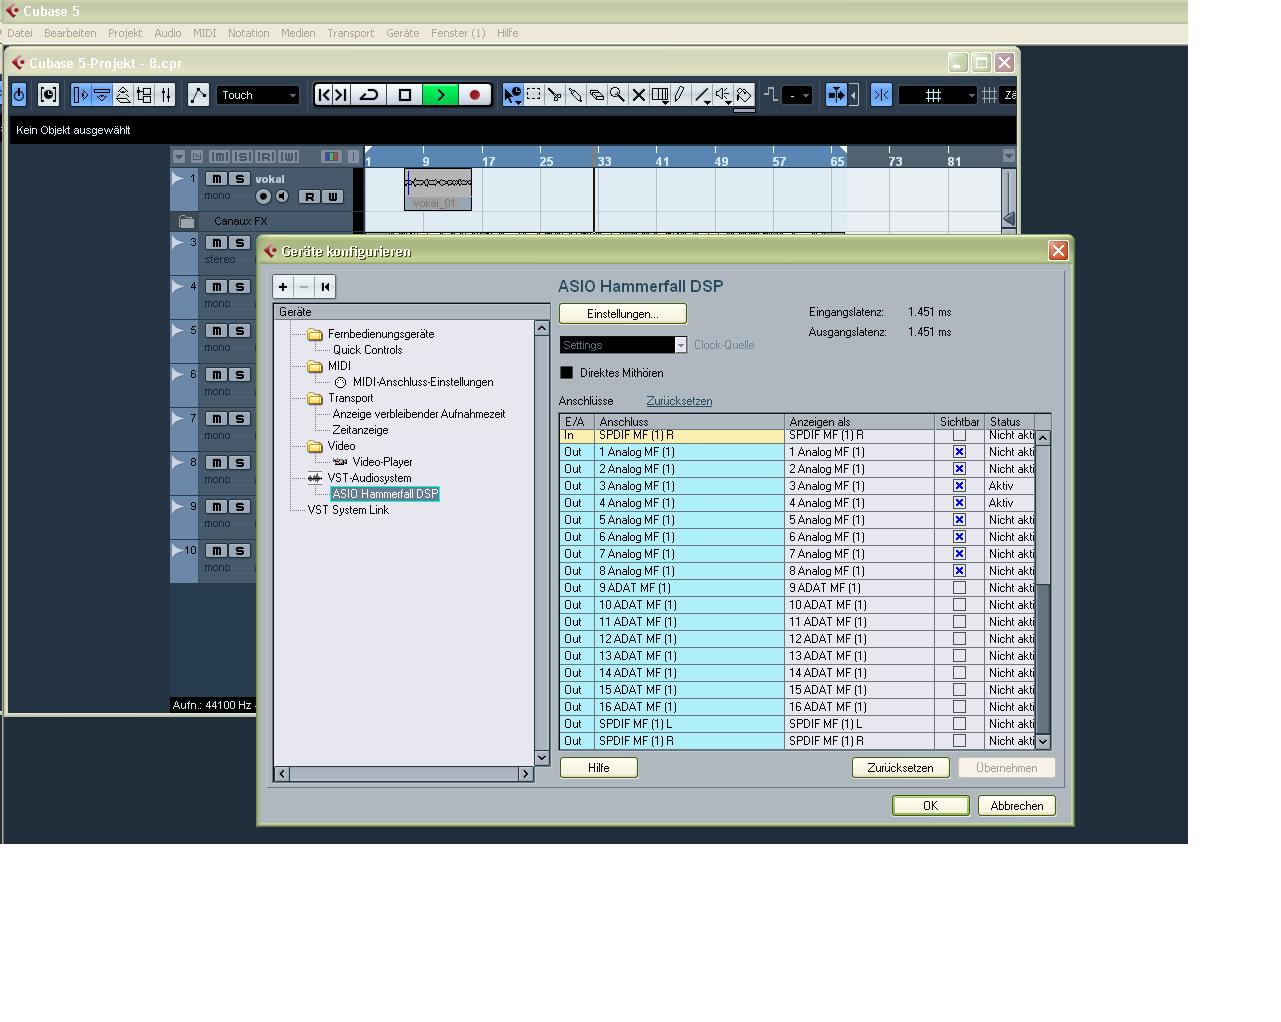
Task: Toggle the Show Inspector toolbar icon
Action: coord(81,95)
